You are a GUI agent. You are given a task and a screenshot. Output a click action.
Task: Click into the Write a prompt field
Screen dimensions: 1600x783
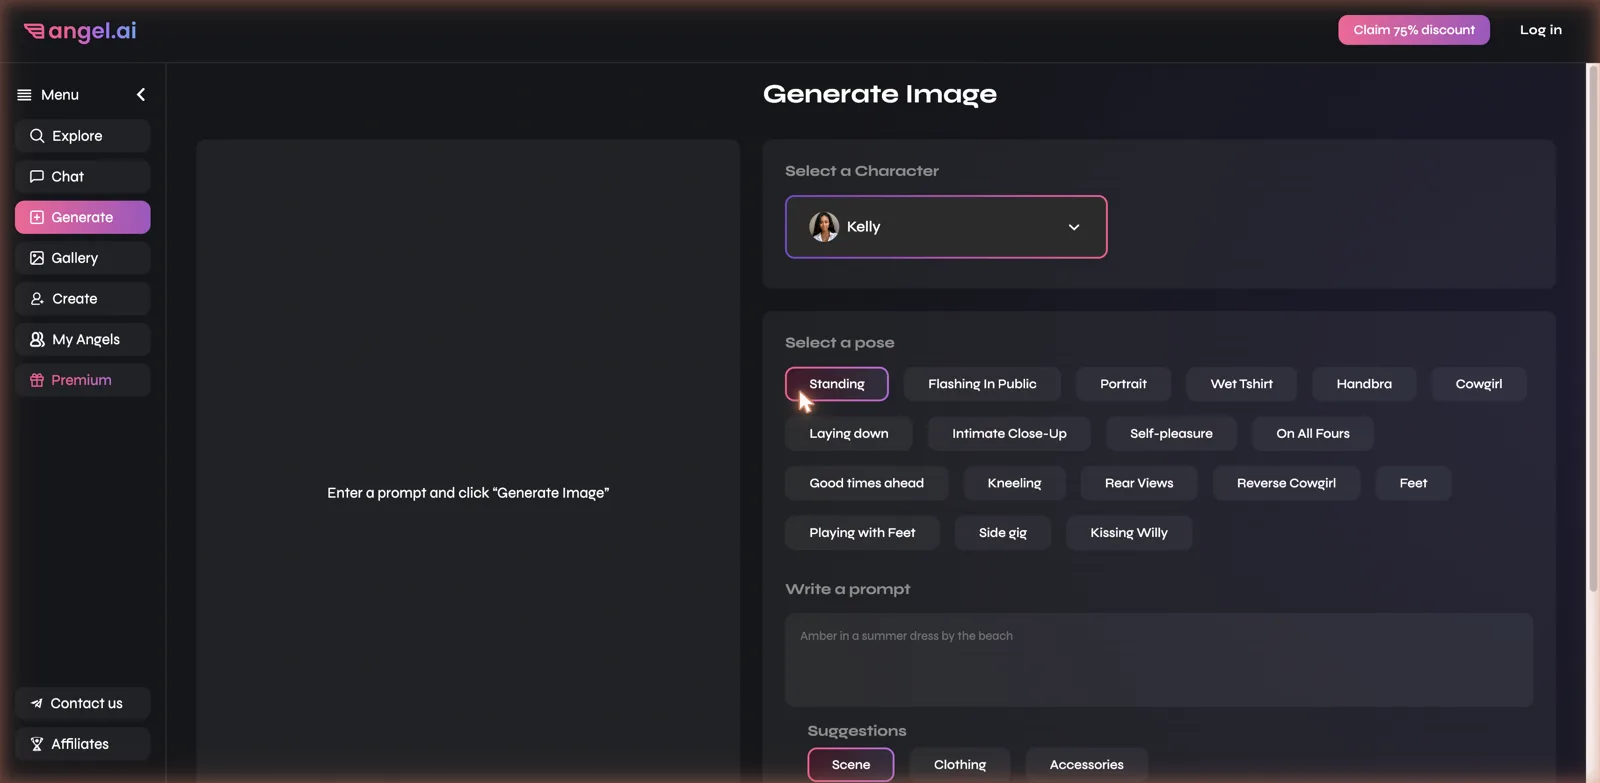tap(1159, 660)
